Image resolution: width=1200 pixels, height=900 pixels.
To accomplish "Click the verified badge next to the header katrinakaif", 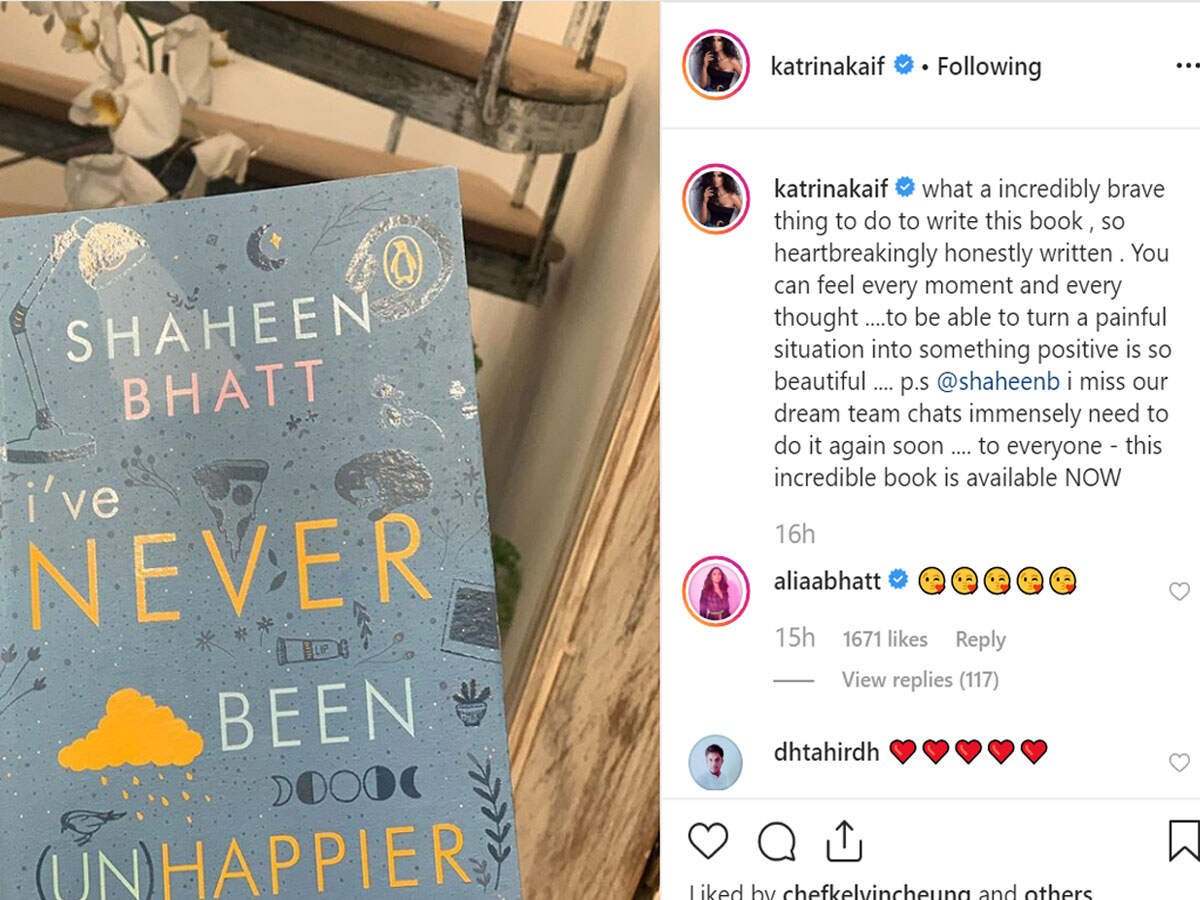I will pos(904,66).
